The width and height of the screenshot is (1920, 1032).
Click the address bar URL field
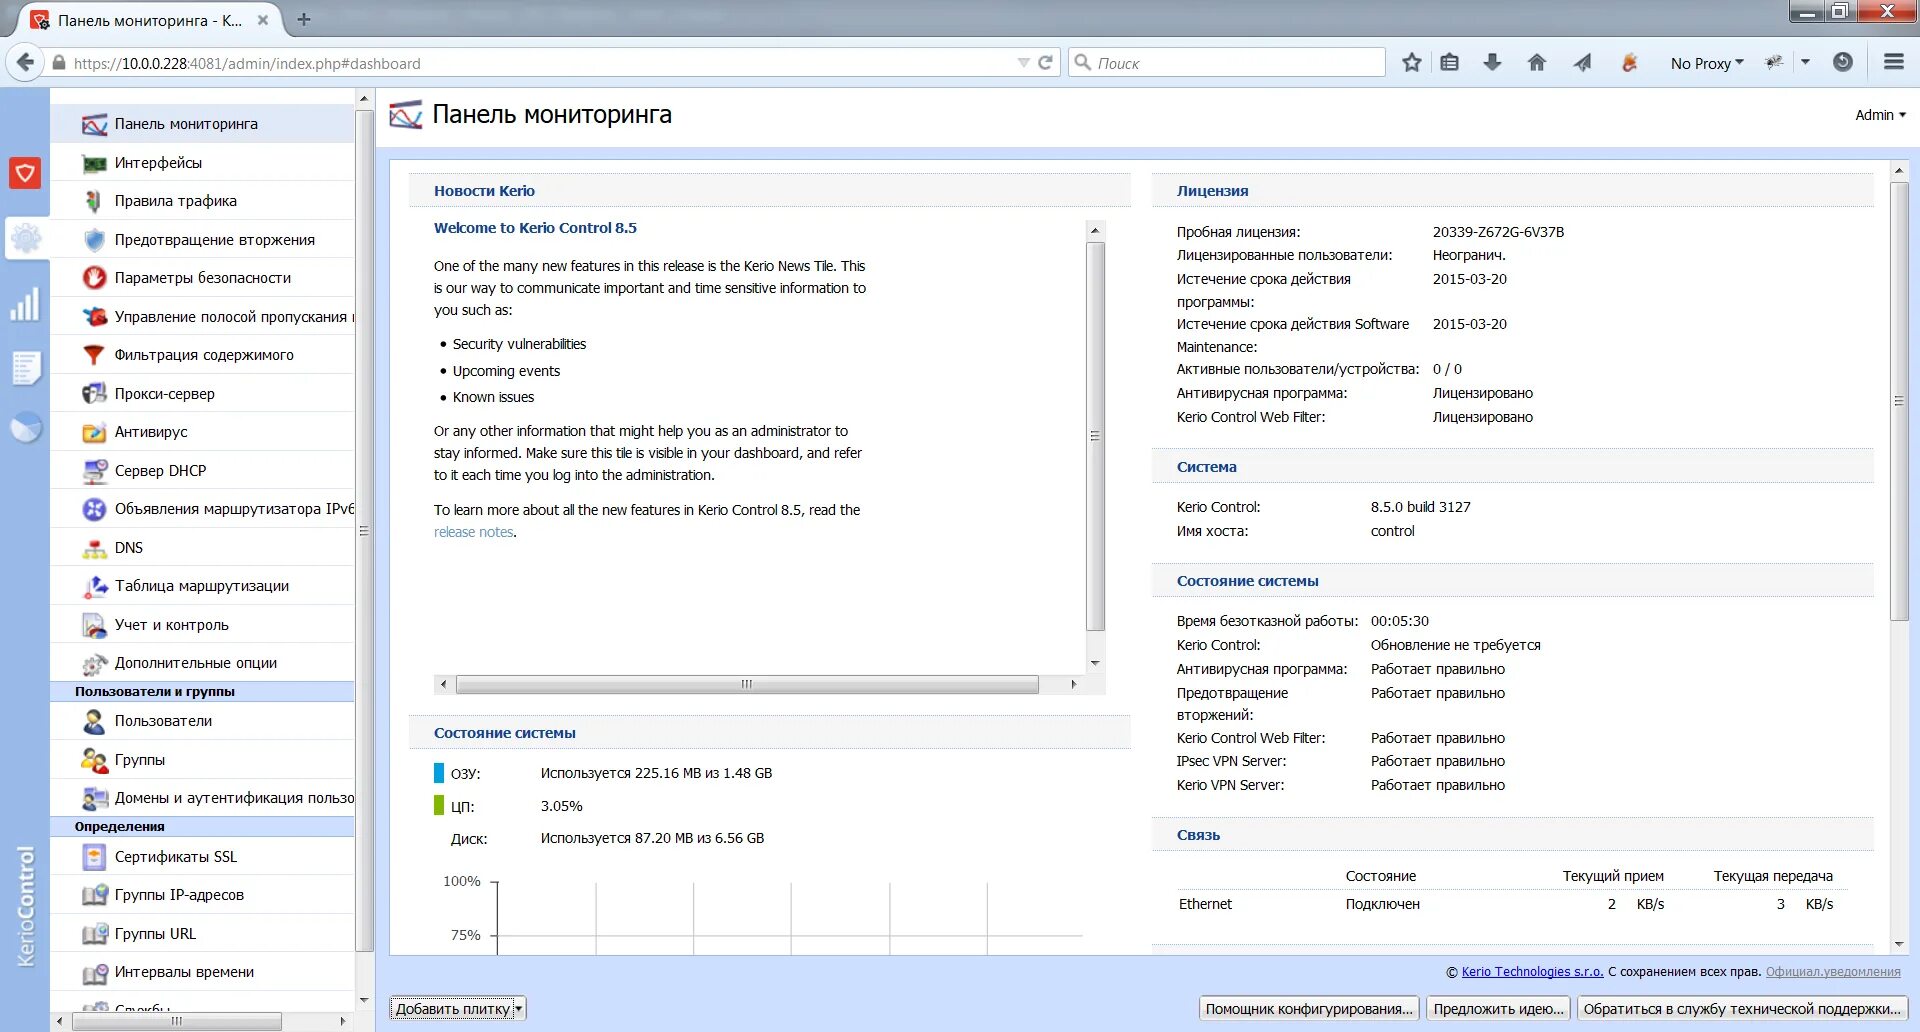click(540, 63)
